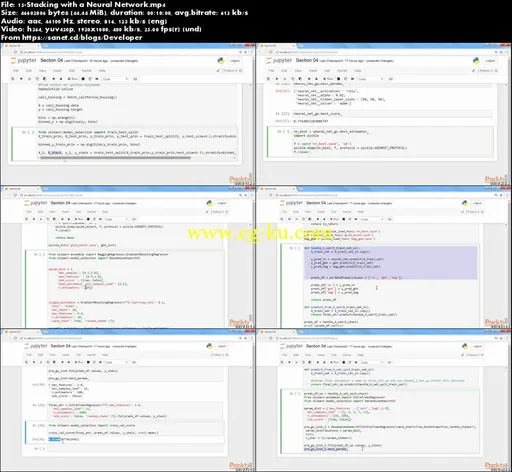
Task: Click the Python logo in middle-right frame header
Action: click(465, 203)
